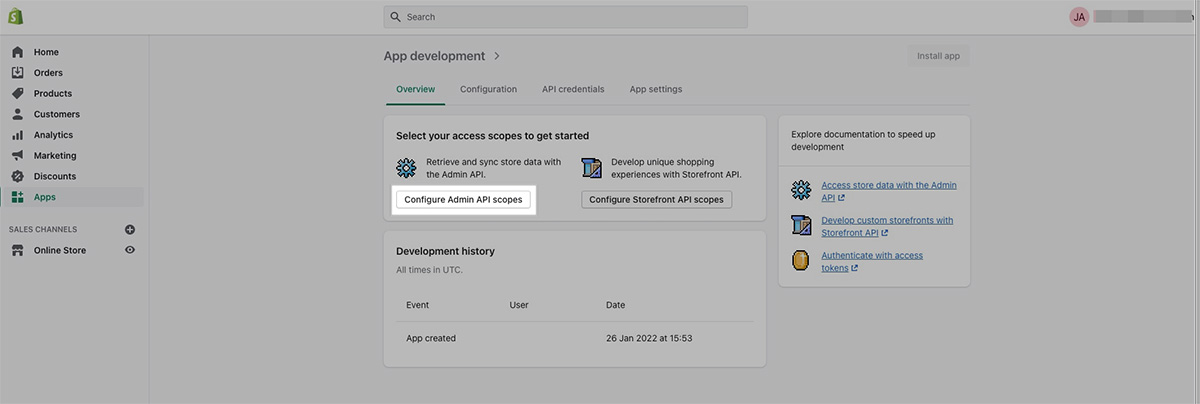Click the Online Store storefront icon
Viewport: 1200px width, 404px height.
pos(17,250)
